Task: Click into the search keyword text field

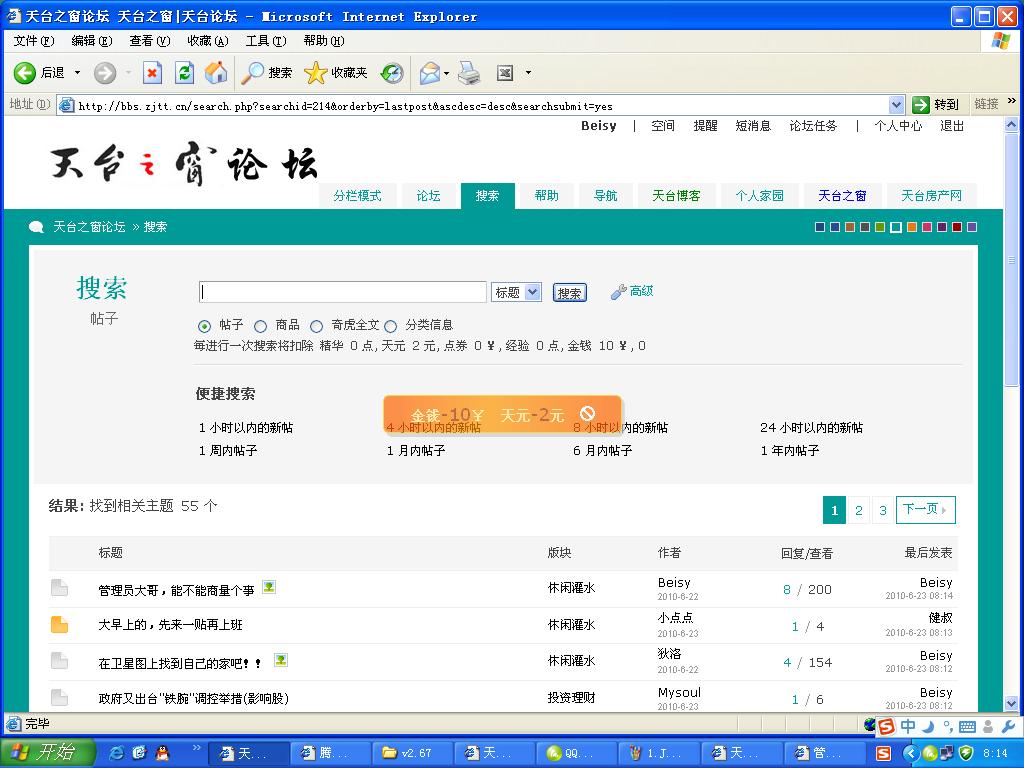Action: pyautogui.click(x=342, y=292)
